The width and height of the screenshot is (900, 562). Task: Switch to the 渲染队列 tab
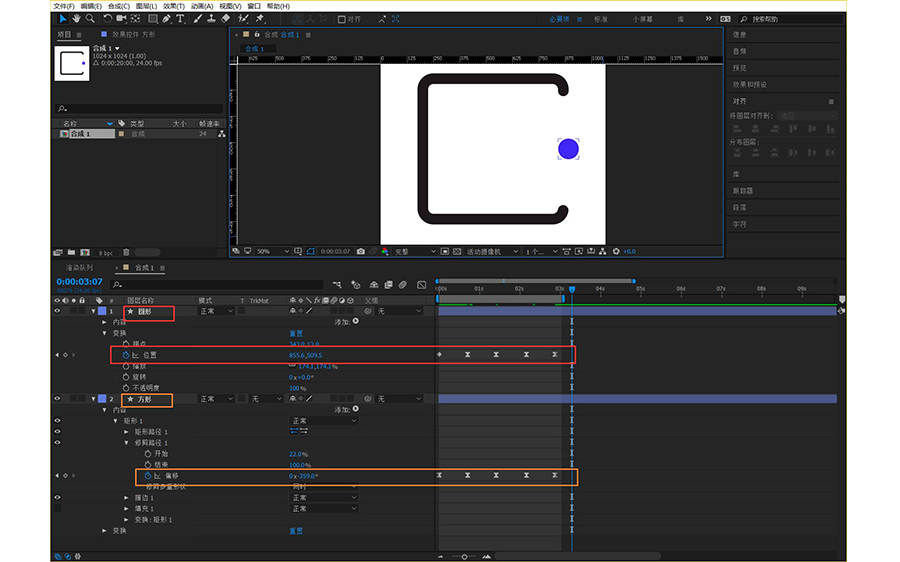(x=78, y=268)
